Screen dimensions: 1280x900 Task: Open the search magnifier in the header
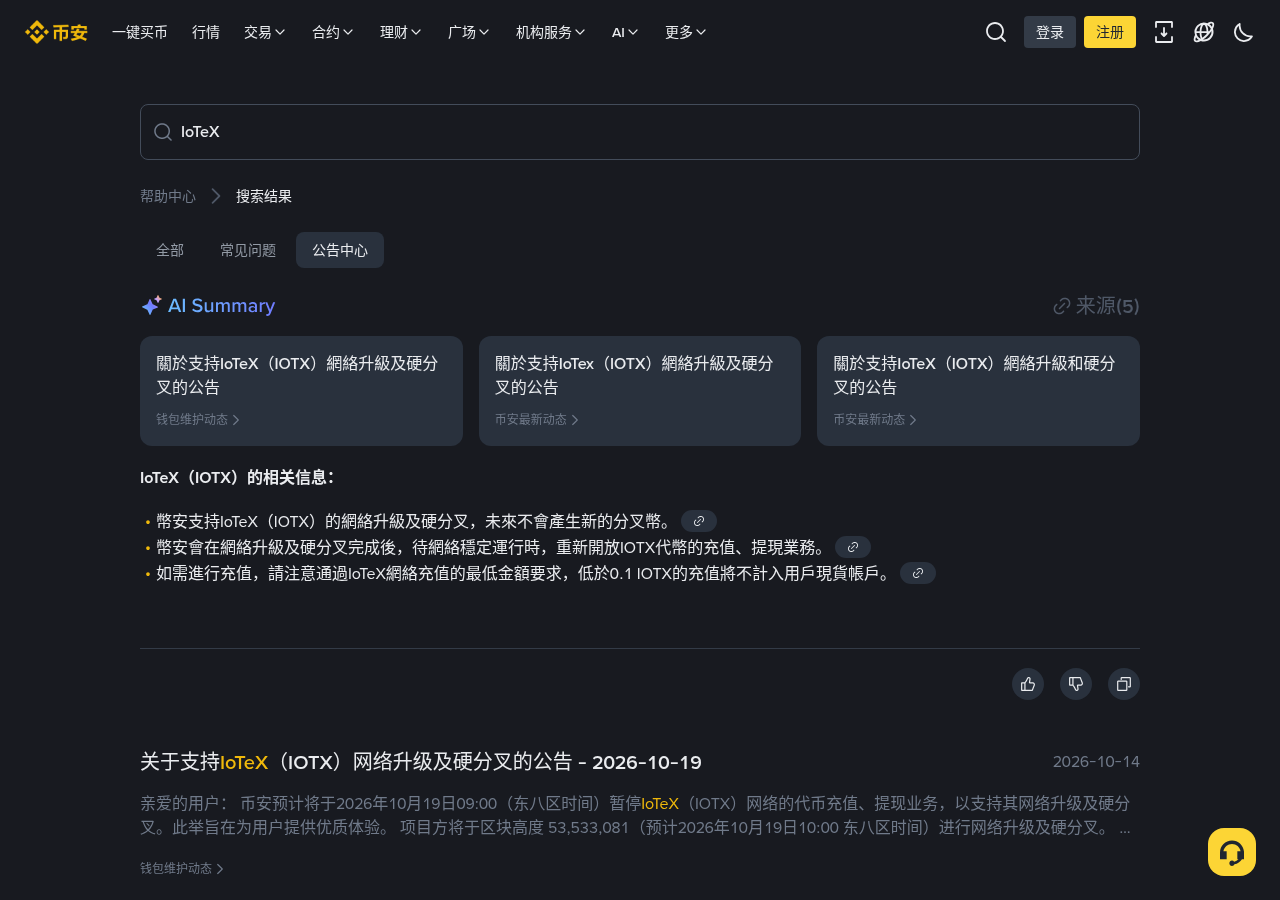(x=996, y=32)
